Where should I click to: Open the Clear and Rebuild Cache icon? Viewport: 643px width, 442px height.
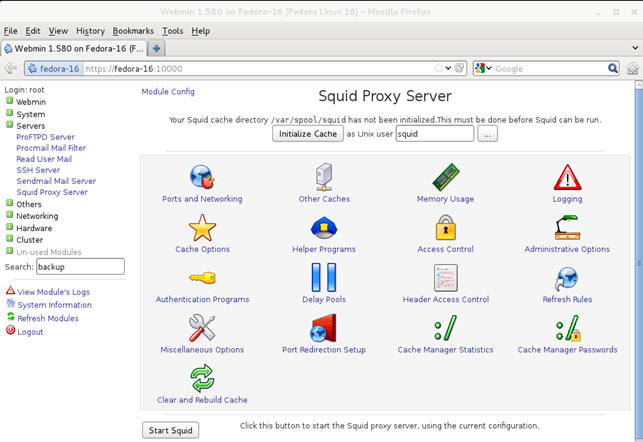(202, 378)
